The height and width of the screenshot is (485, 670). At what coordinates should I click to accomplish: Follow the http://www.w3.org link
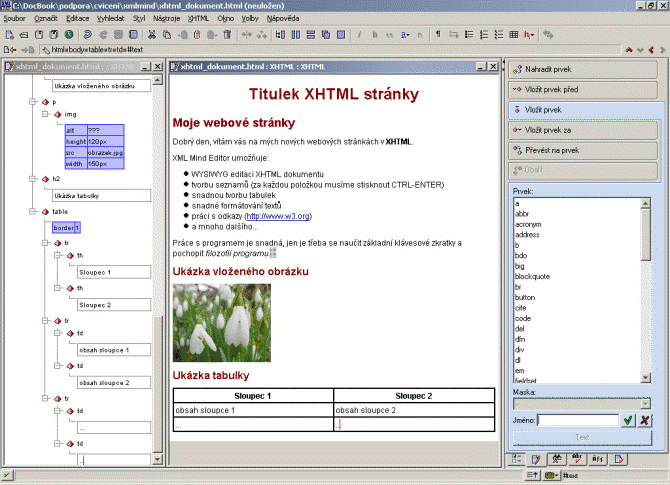[x=278, y=216]
